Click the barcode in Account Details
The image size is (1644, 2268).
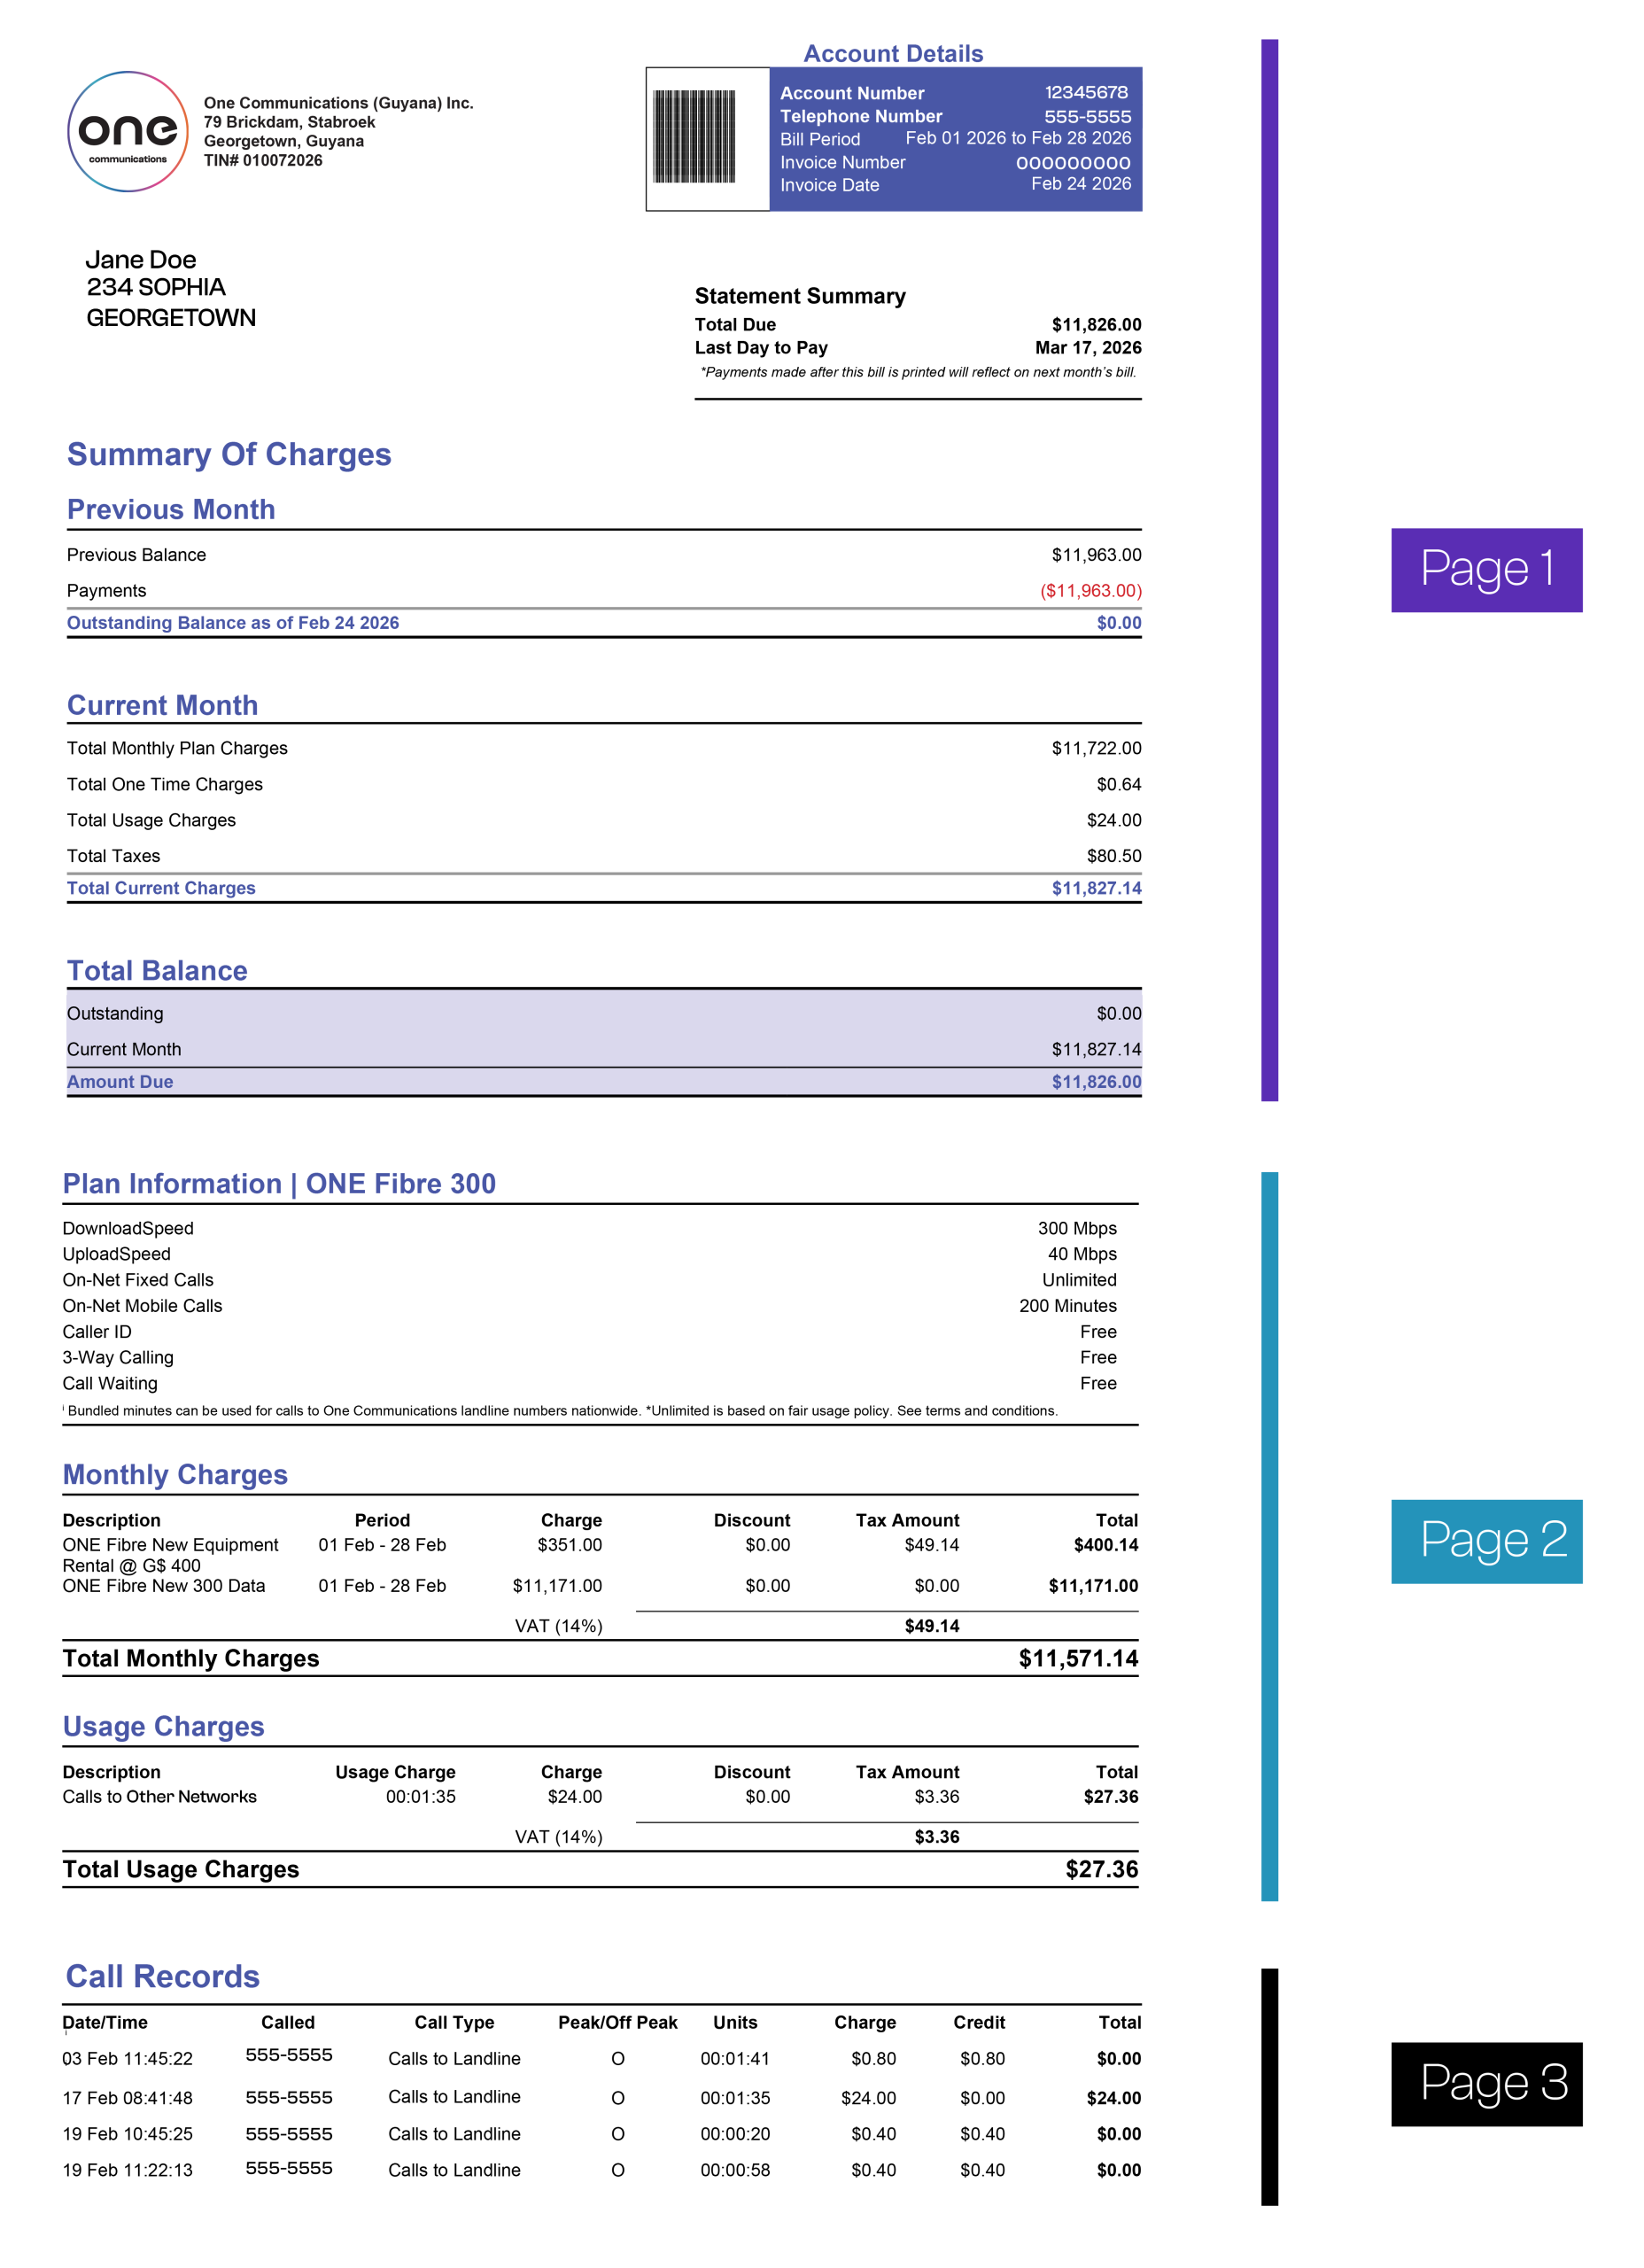(694, 137)
